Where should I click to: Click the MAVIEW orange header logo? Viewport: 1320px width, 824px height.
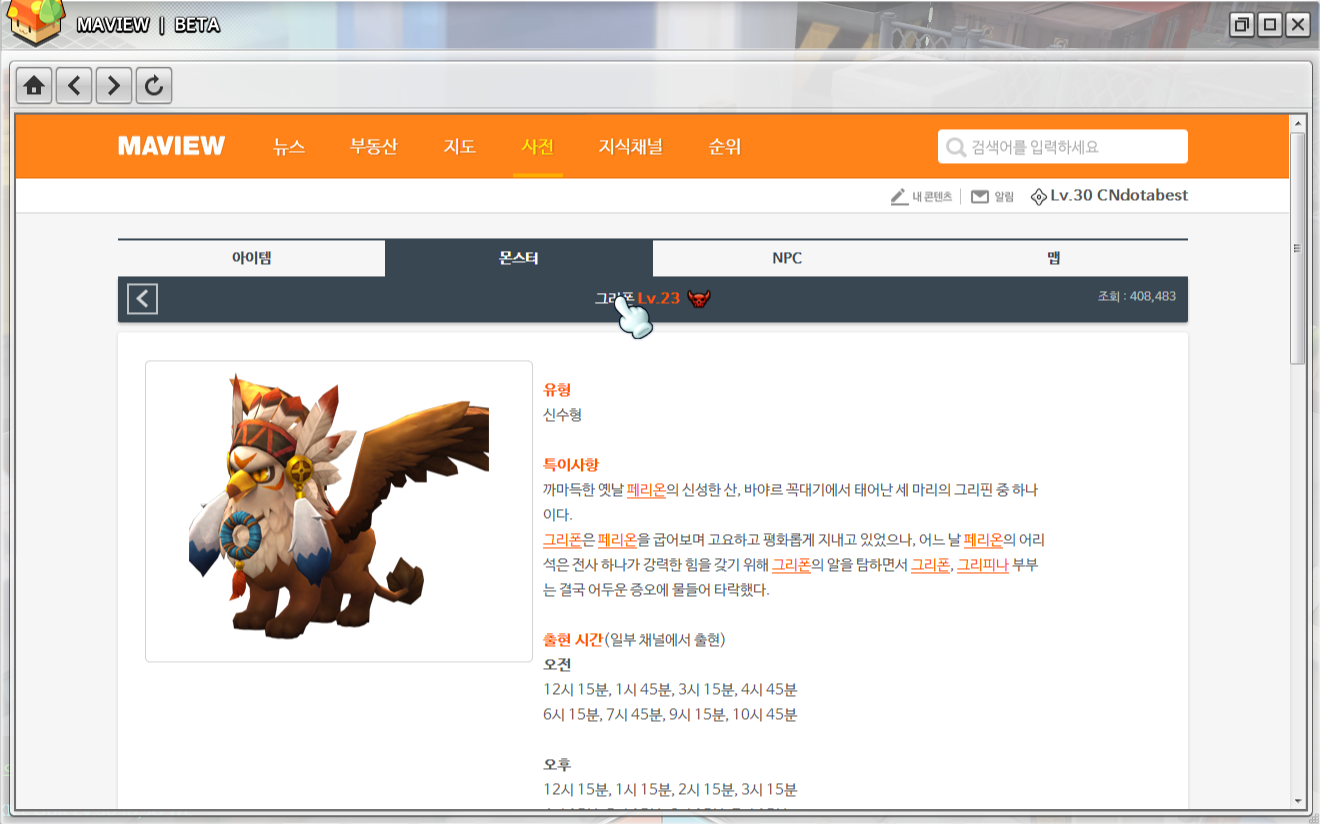[171, 146]
